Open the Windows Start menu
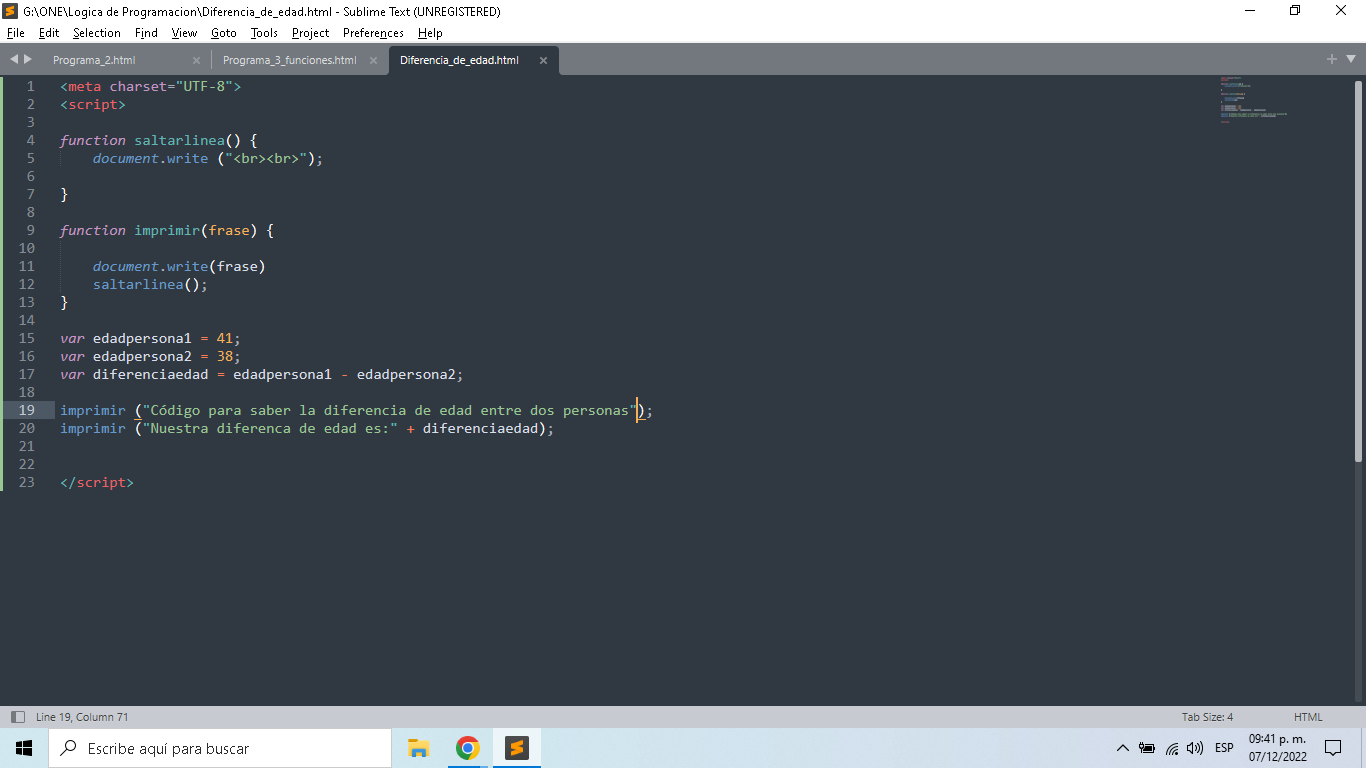Viewport: 1366px width, 768px height. 24,748
